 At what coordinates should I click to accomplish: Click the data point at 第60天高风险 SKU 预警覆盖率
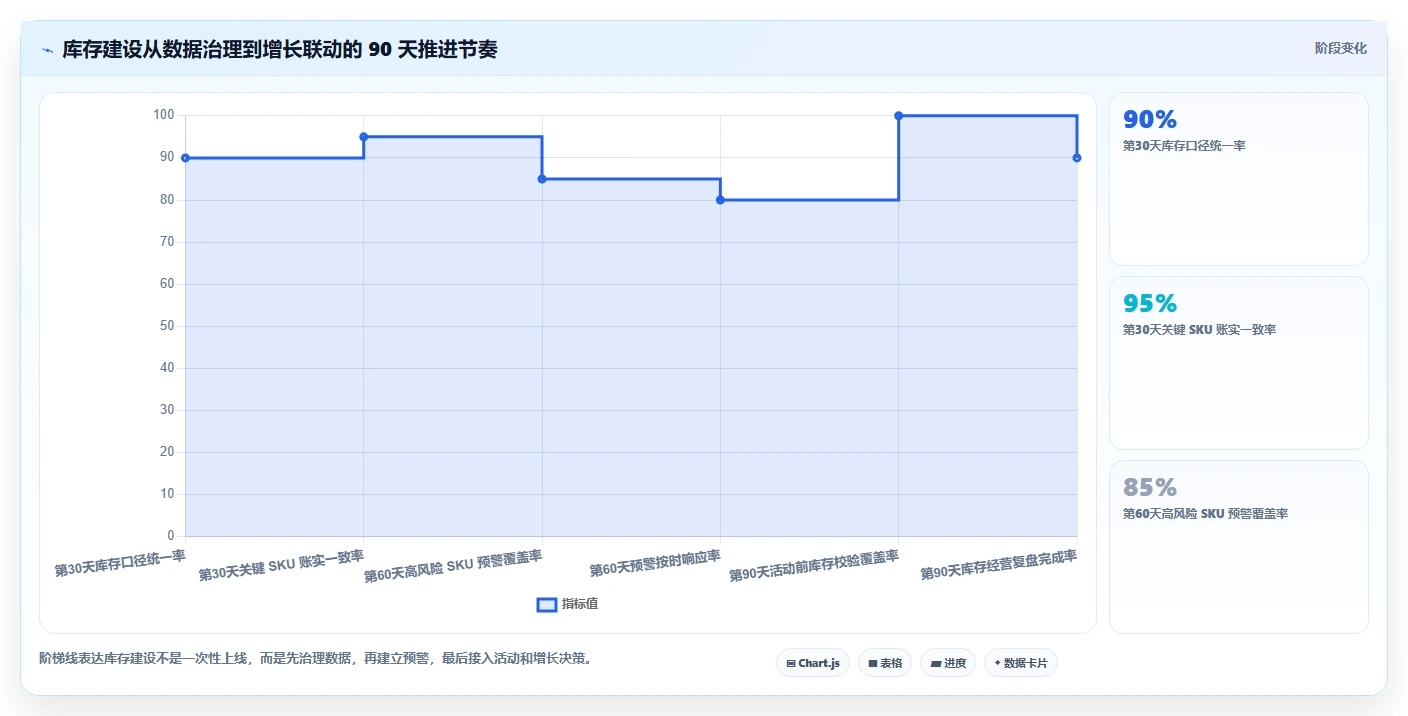pos(542,179)
